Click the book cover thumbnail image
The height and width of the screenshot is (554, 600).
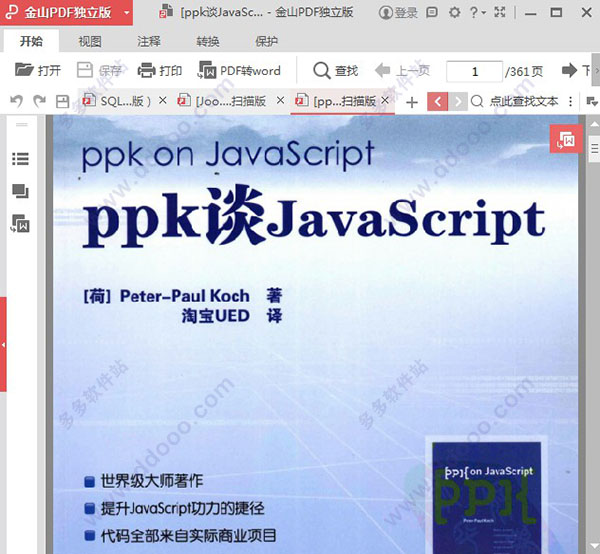486,496
